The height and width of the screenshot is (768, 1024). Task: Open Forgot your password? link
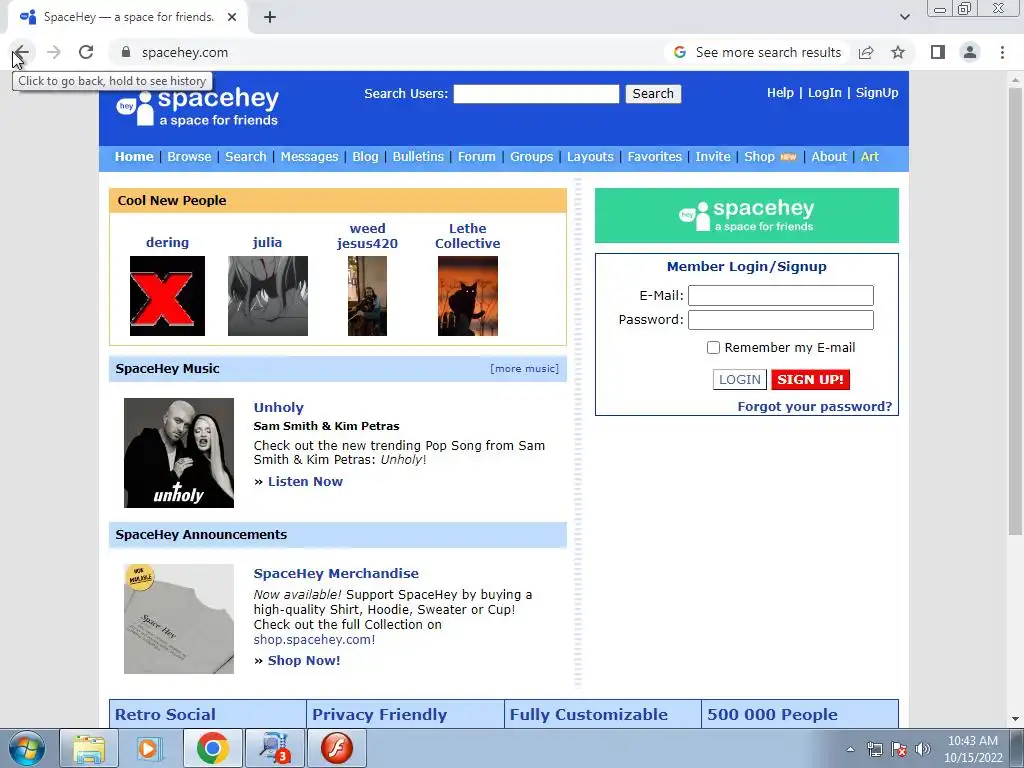point(815,406)
